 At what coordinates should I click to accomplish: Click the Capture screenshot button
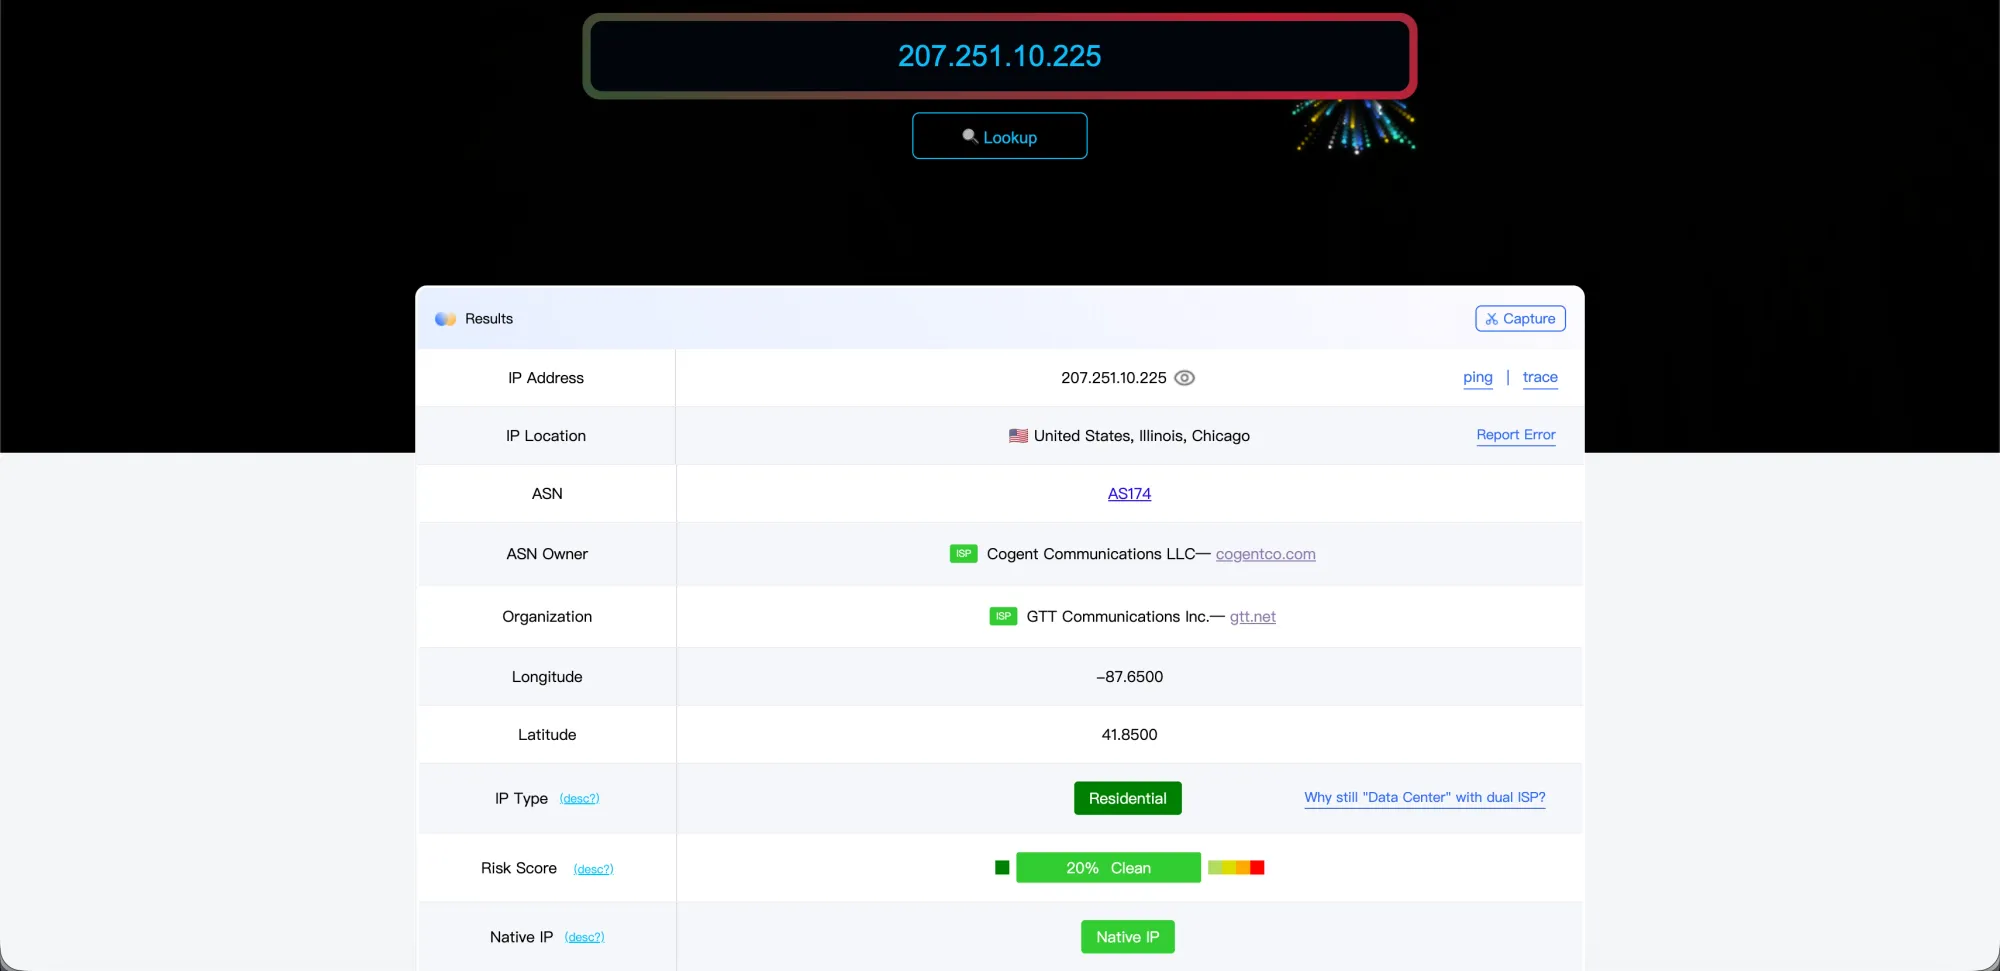pos(1520,319)
